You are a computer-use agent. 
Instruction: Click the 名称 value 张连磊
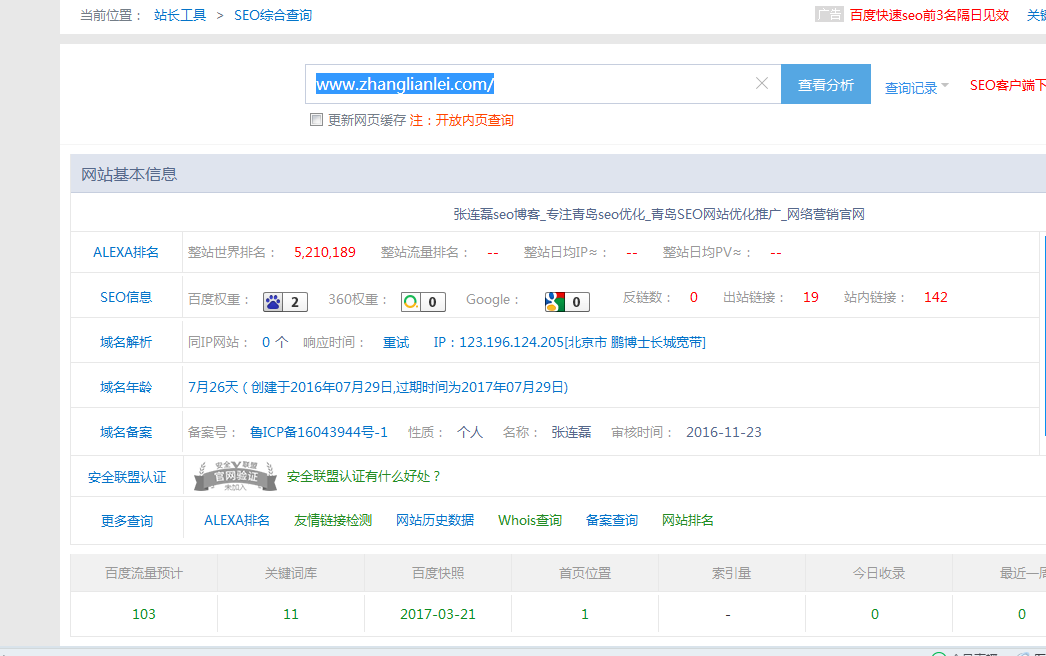[x=571, y=432]
